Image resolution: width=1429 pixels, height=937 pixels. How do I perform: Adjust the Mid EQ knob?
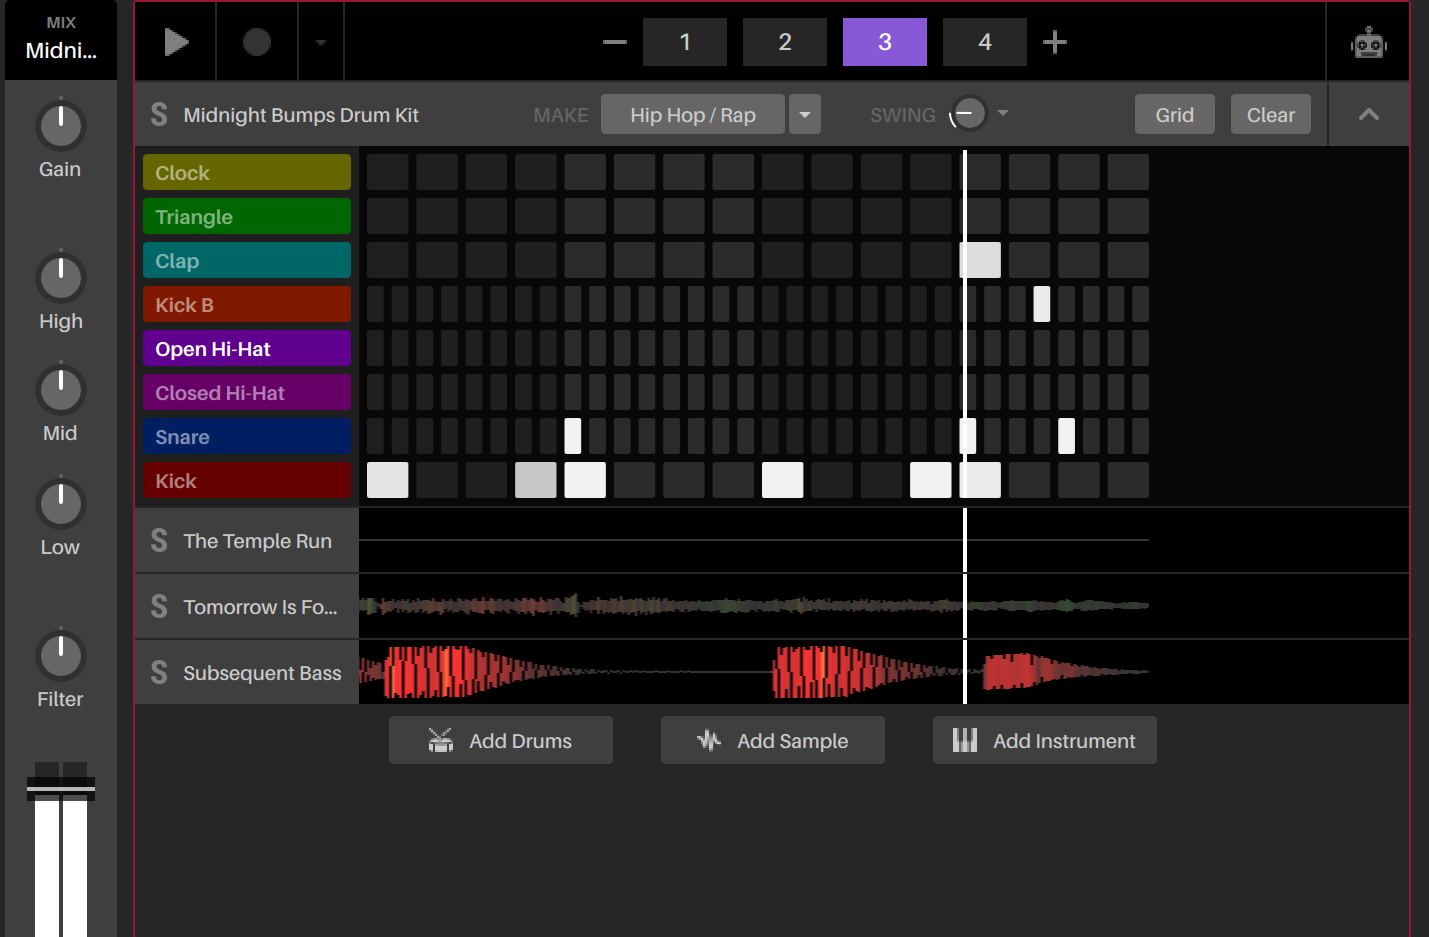tap(61, 390)
